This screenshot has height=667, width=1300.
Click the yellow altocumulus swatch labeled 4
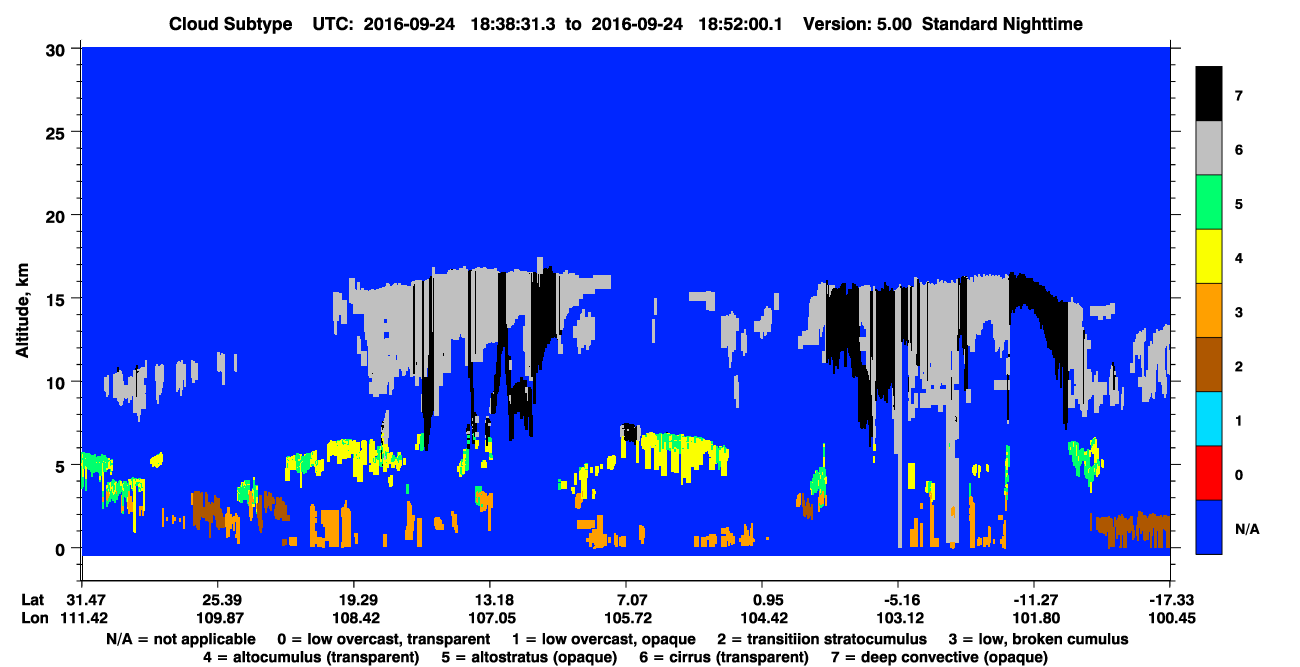[x=1209, y=256]
